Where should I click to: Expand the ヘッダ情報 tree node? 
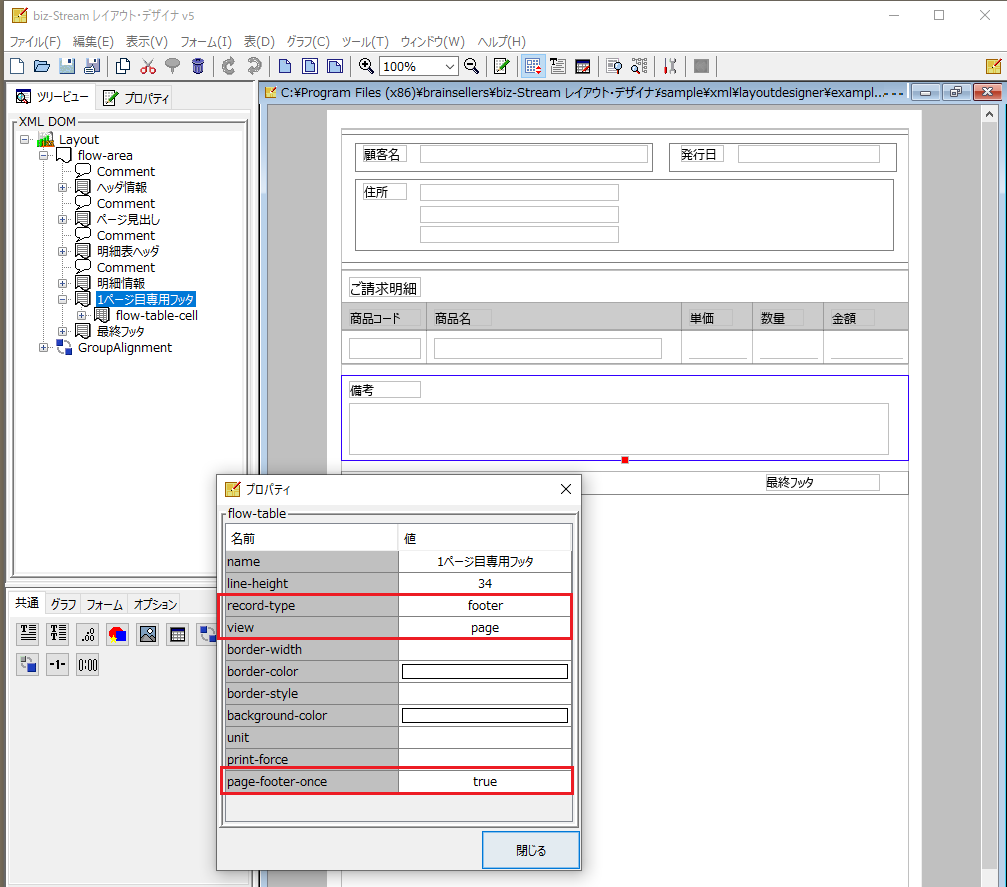tap(62, 188)
